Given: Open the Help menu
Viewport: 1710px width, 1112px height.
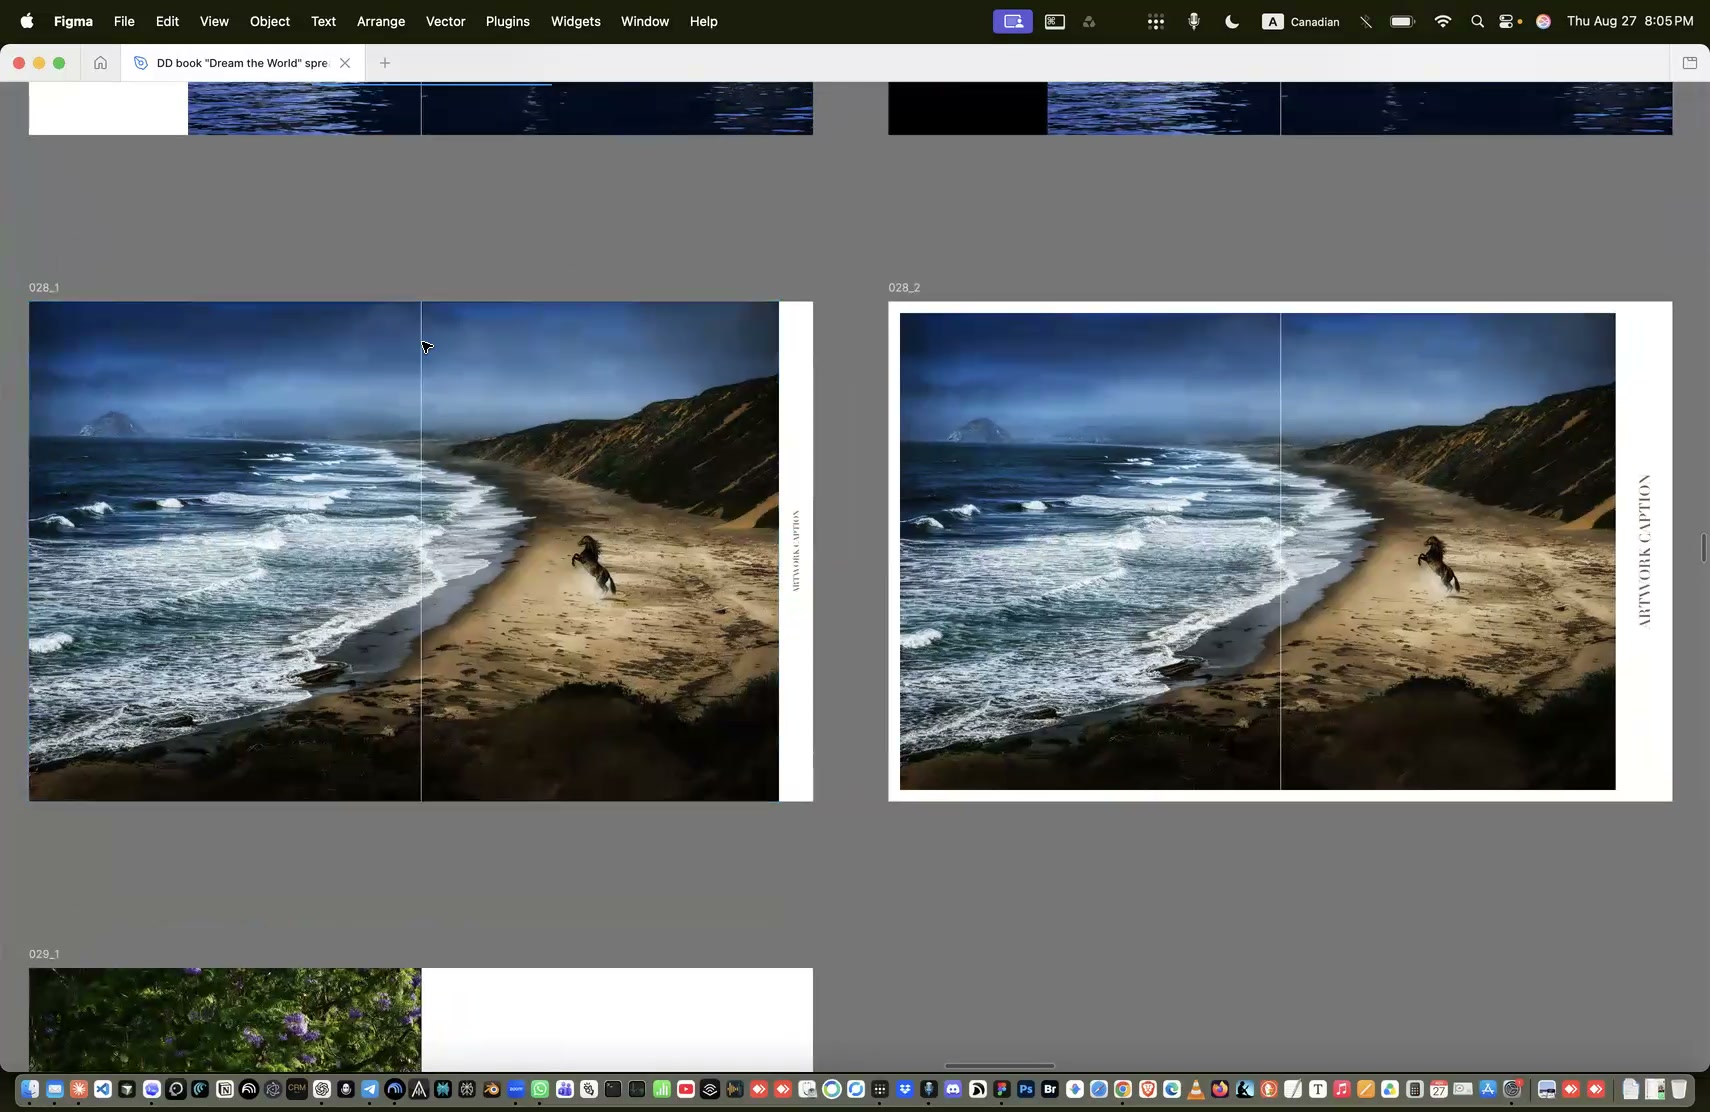Looking at the screenshot, I should click(x=704, y=21).
